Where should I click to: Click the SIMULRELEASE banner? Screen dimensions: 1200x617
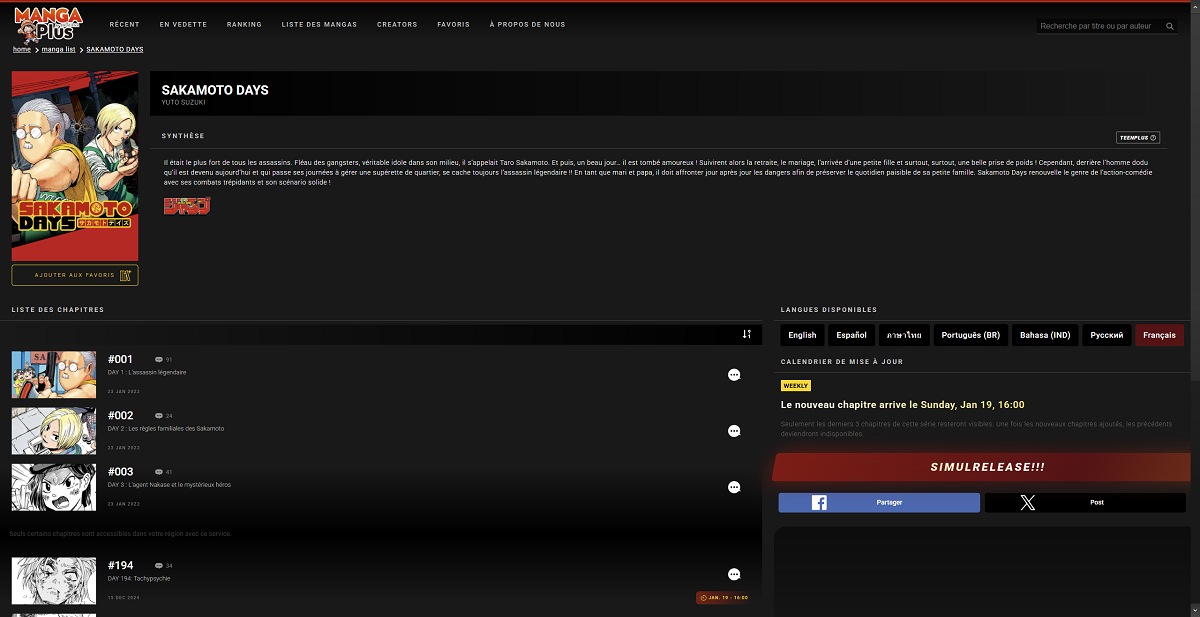click(x=987, y=467)
